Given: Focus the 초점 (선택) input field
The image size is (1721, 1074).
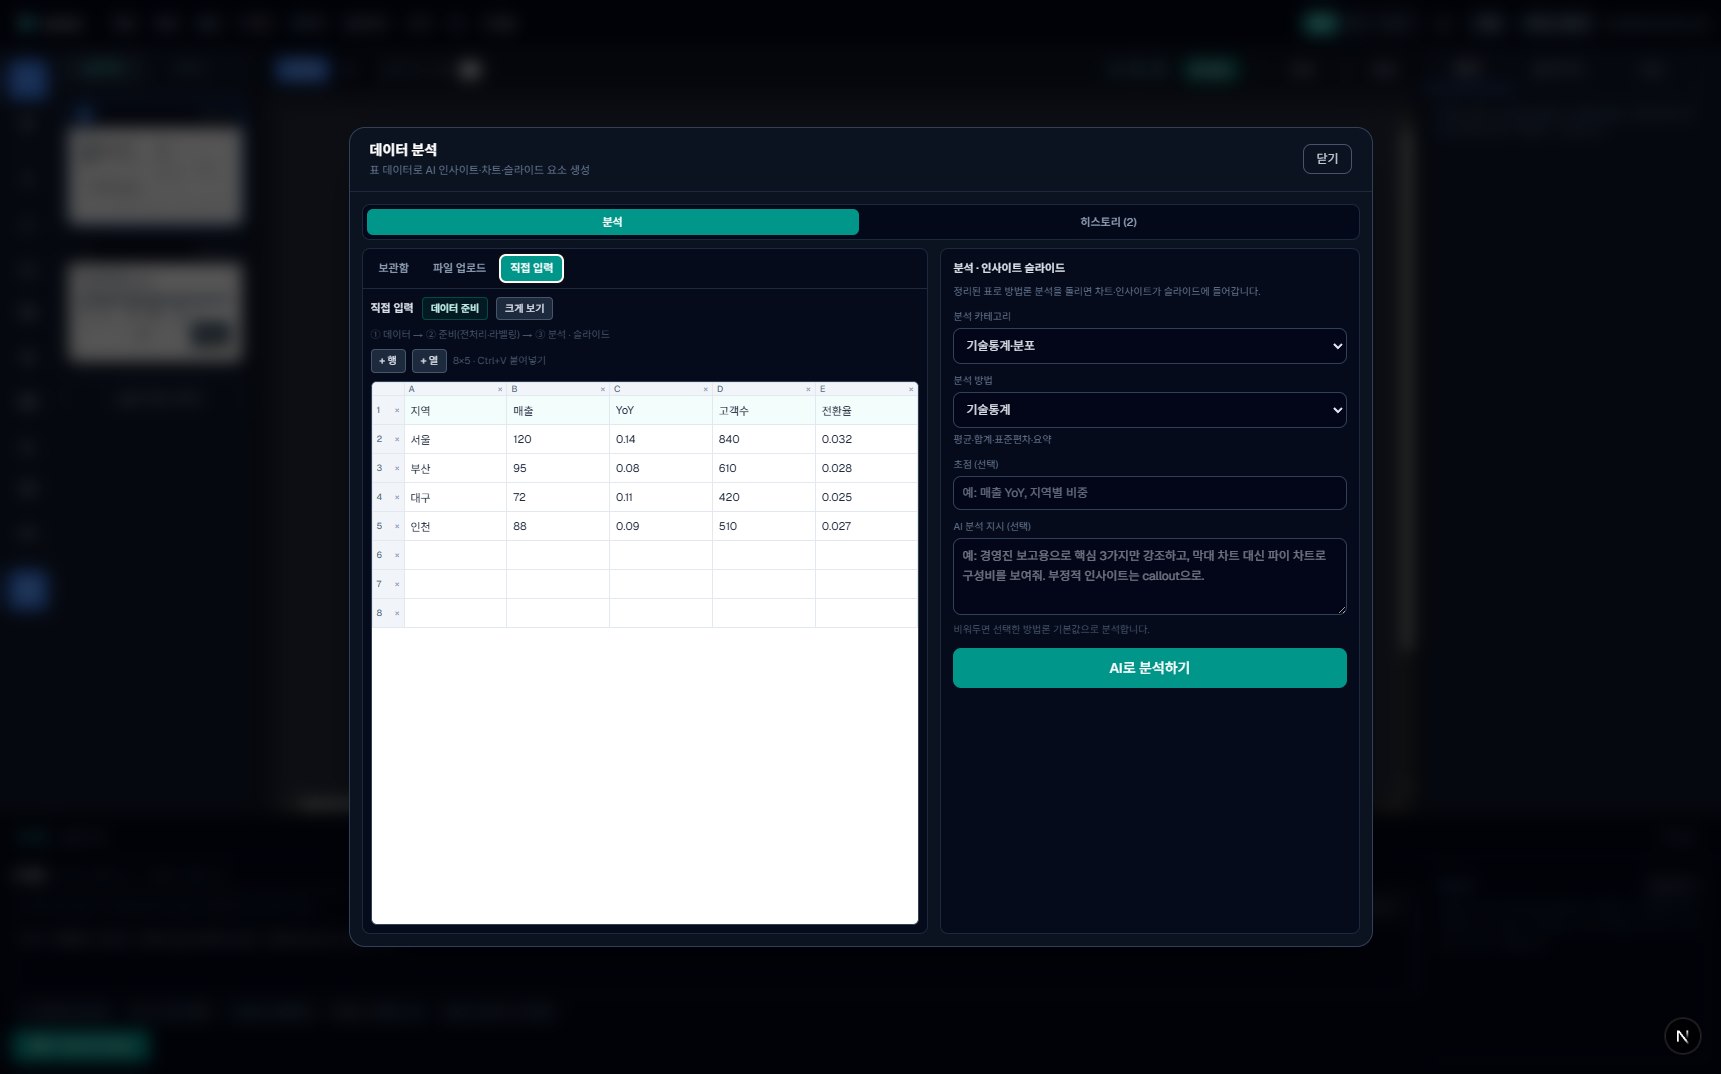Looking at the screenshot, I should coord(1149,493).
